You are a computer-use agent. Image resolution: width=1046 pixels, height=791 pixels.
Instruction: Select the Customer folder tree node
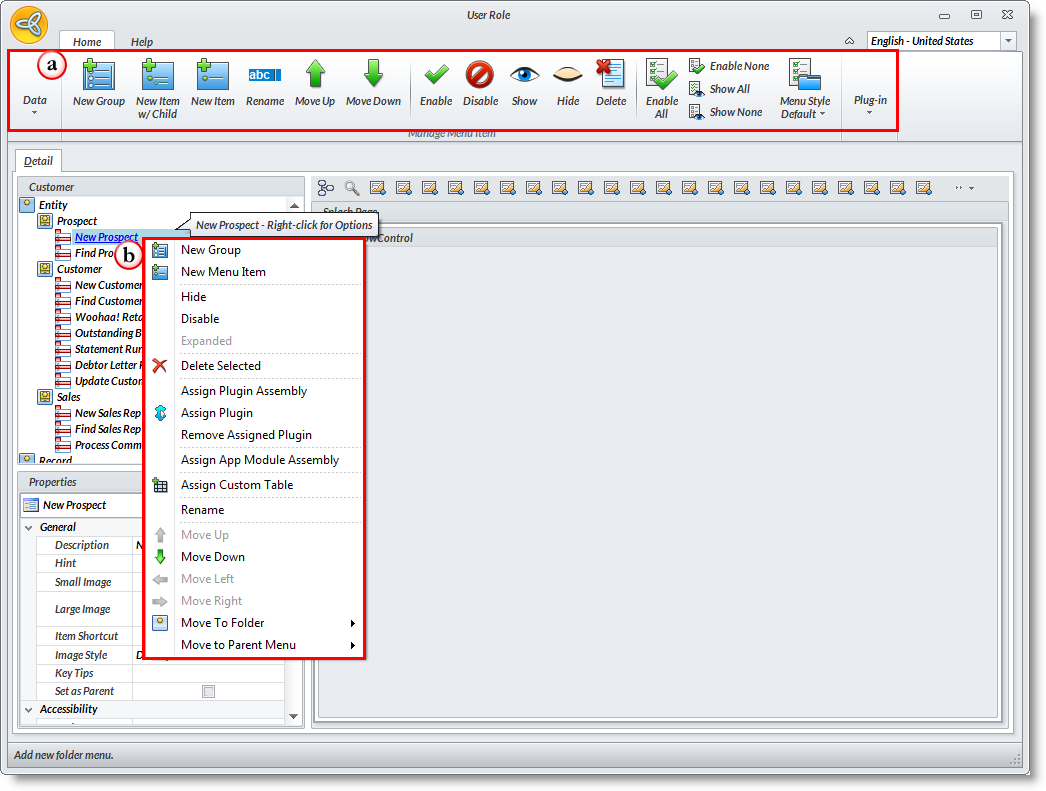(x=78, y=269)
